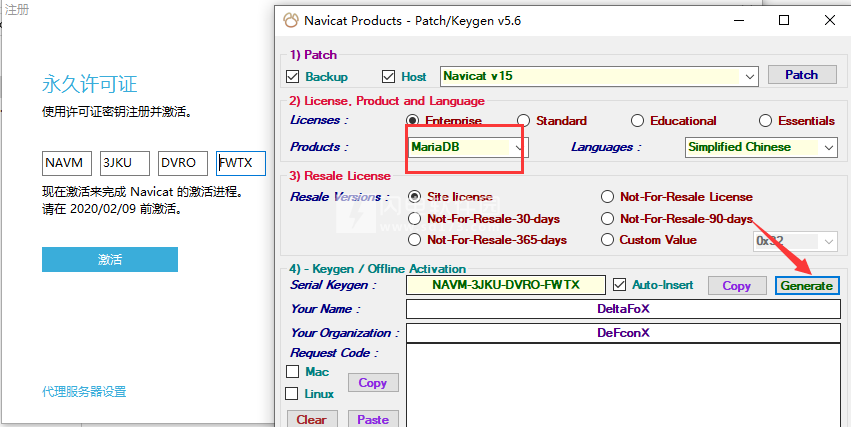
Task: Click the FWTX key field in registration window
Action: coord(241,163)
